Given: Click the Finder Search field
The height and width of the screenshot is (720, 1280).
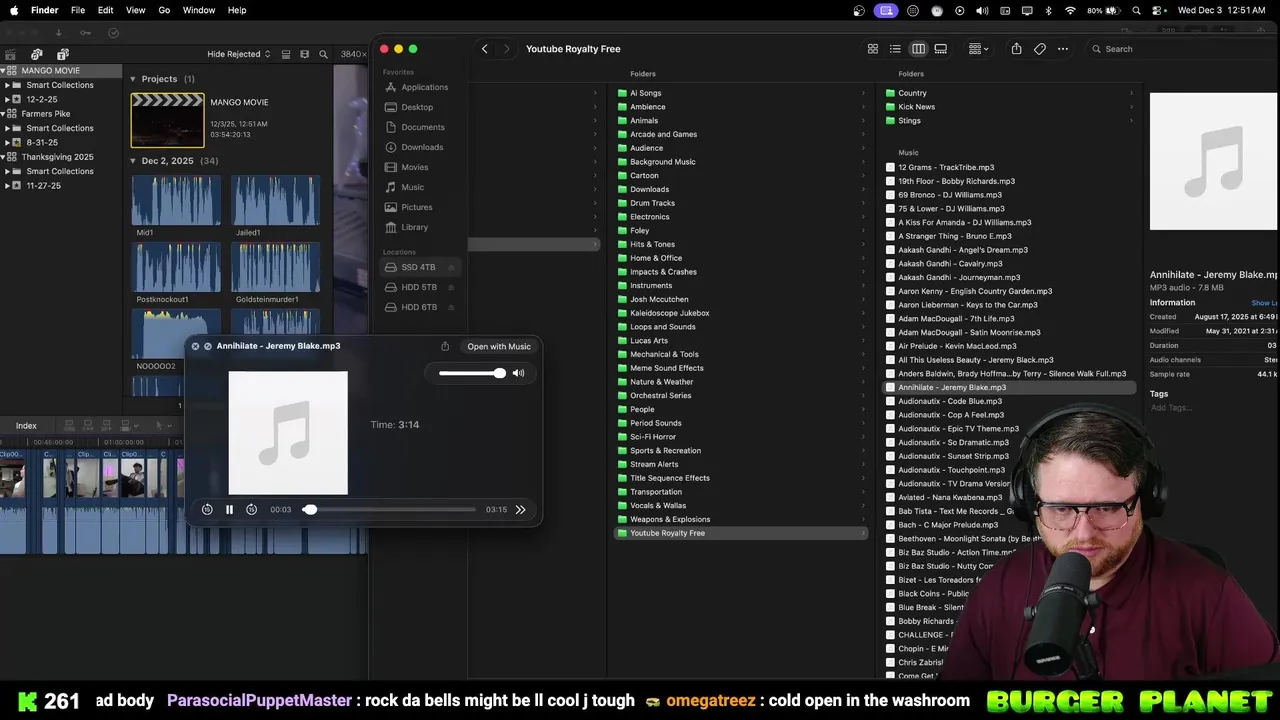Looking at the screenshot, I should 1180,49.
